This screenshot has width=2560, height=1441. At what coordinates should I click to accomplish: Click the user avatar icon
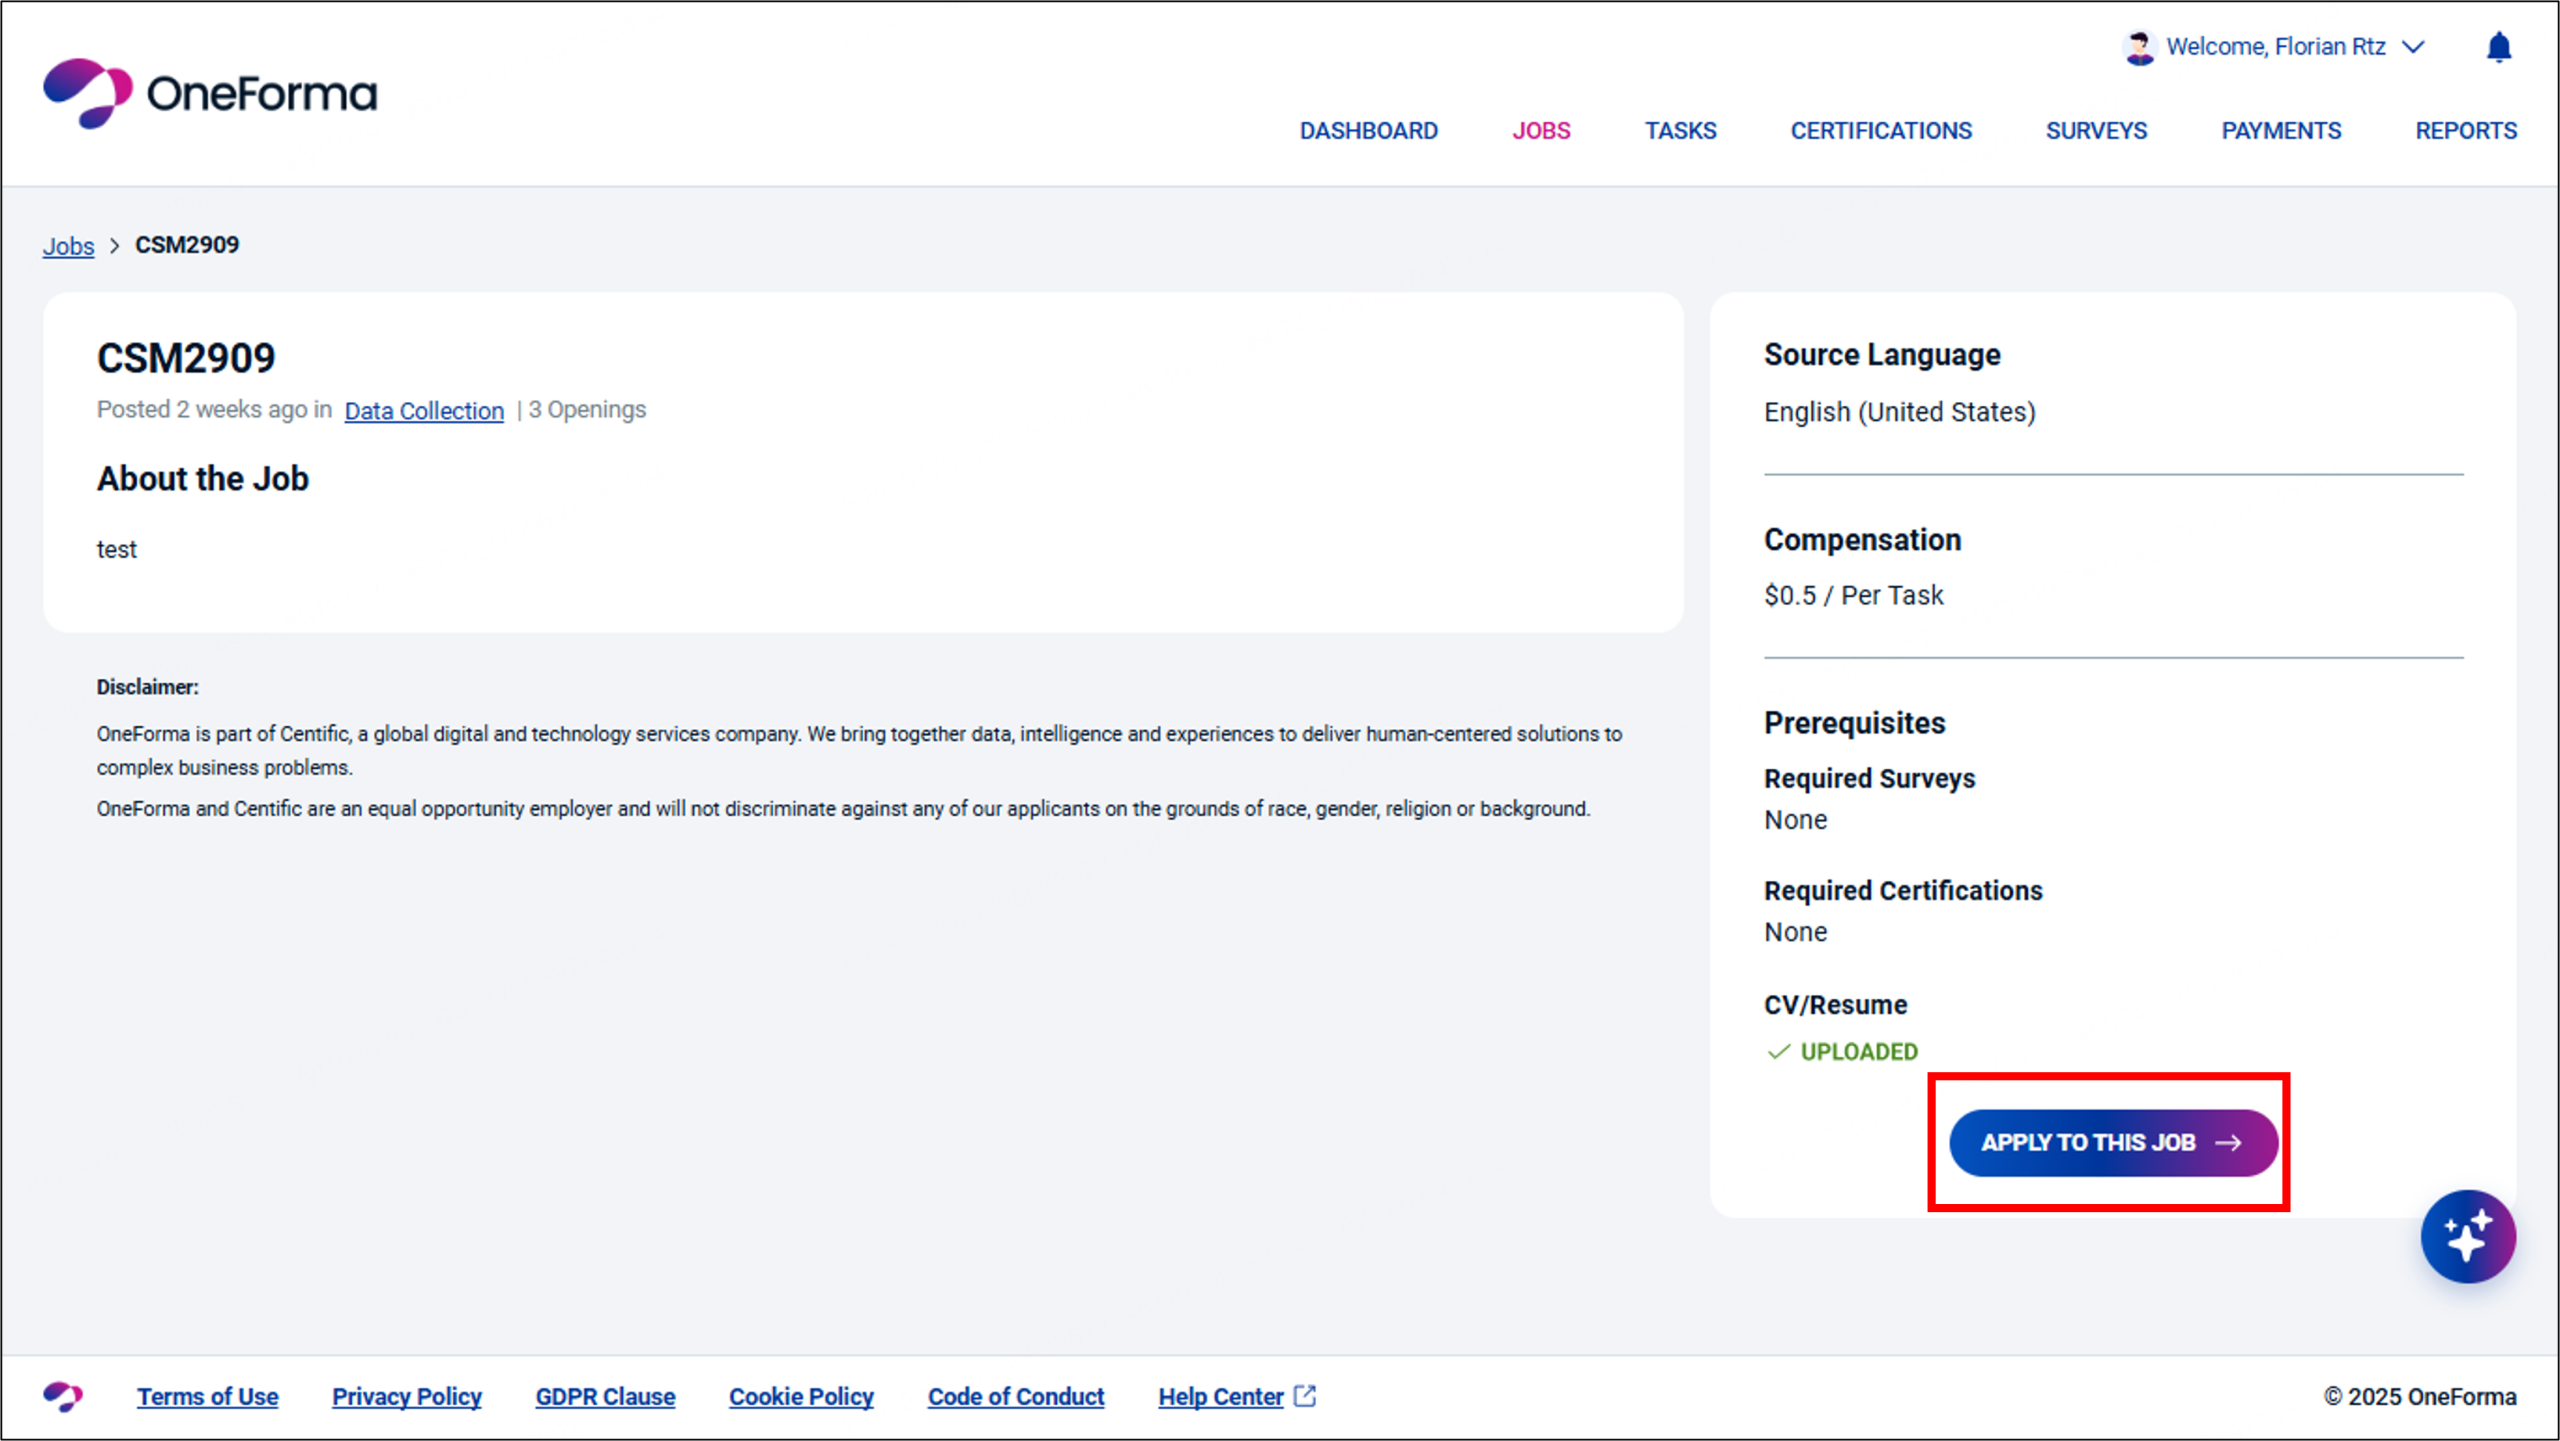pyautogui.click(x=2138, y=47)
